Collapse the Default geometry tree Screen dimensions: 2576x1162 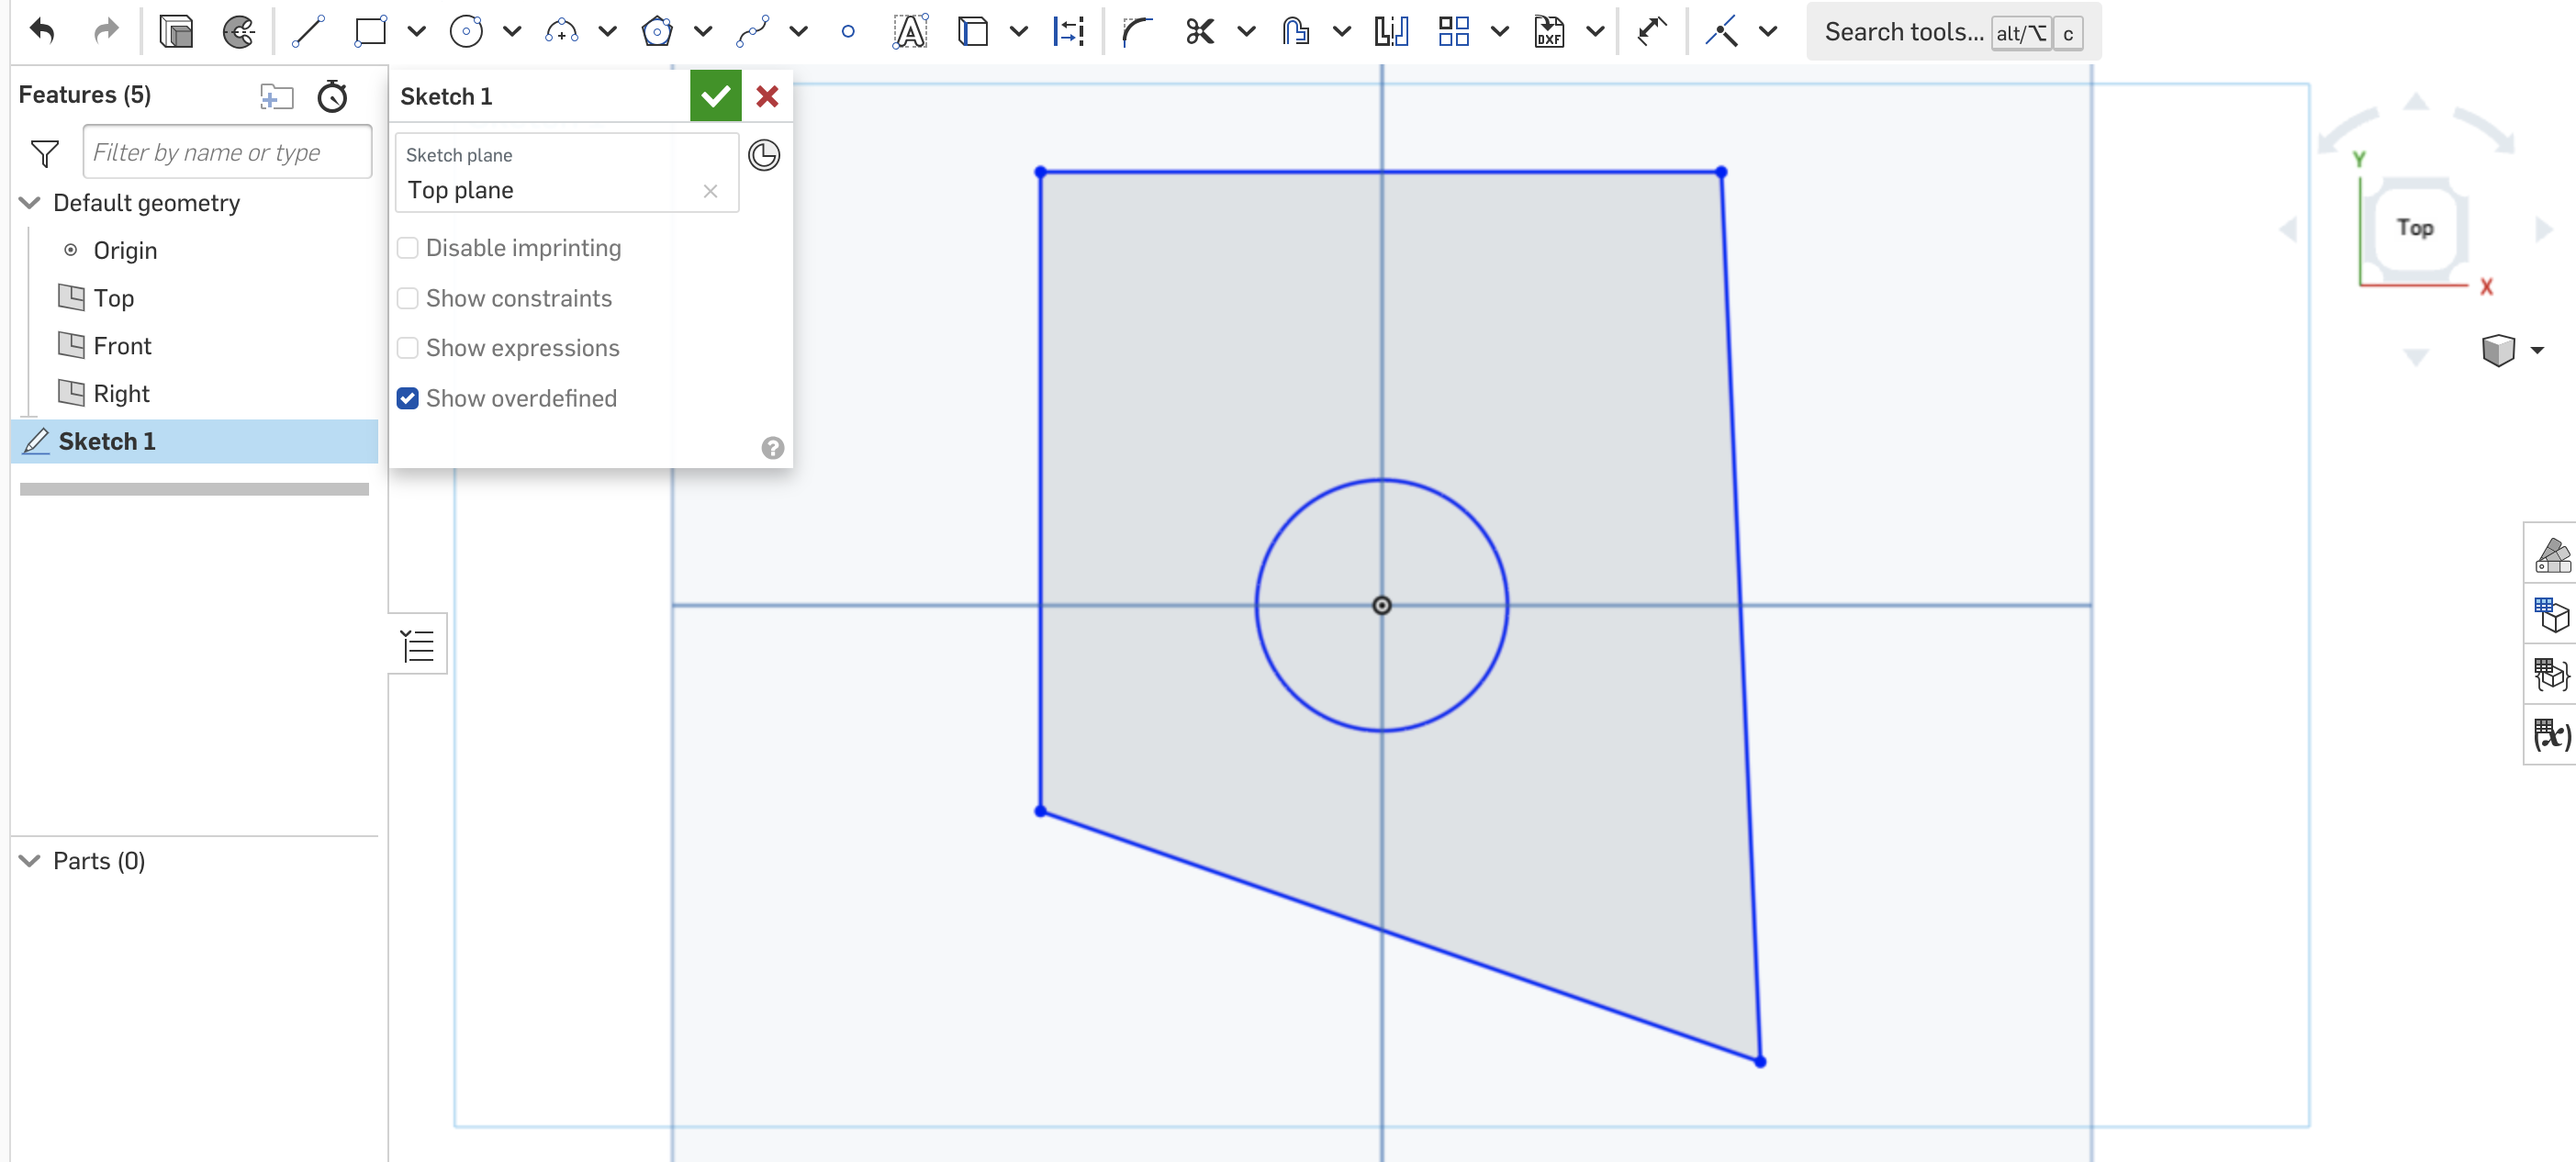click(30, 203)
